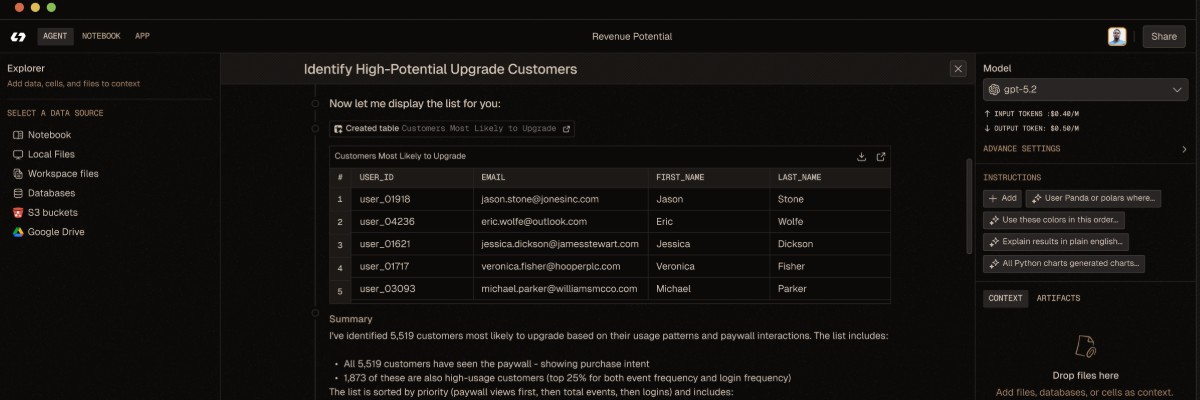Add a new instruction with Add button
The height and width of the screenshot is (400, 1200).
(1003, 198)
